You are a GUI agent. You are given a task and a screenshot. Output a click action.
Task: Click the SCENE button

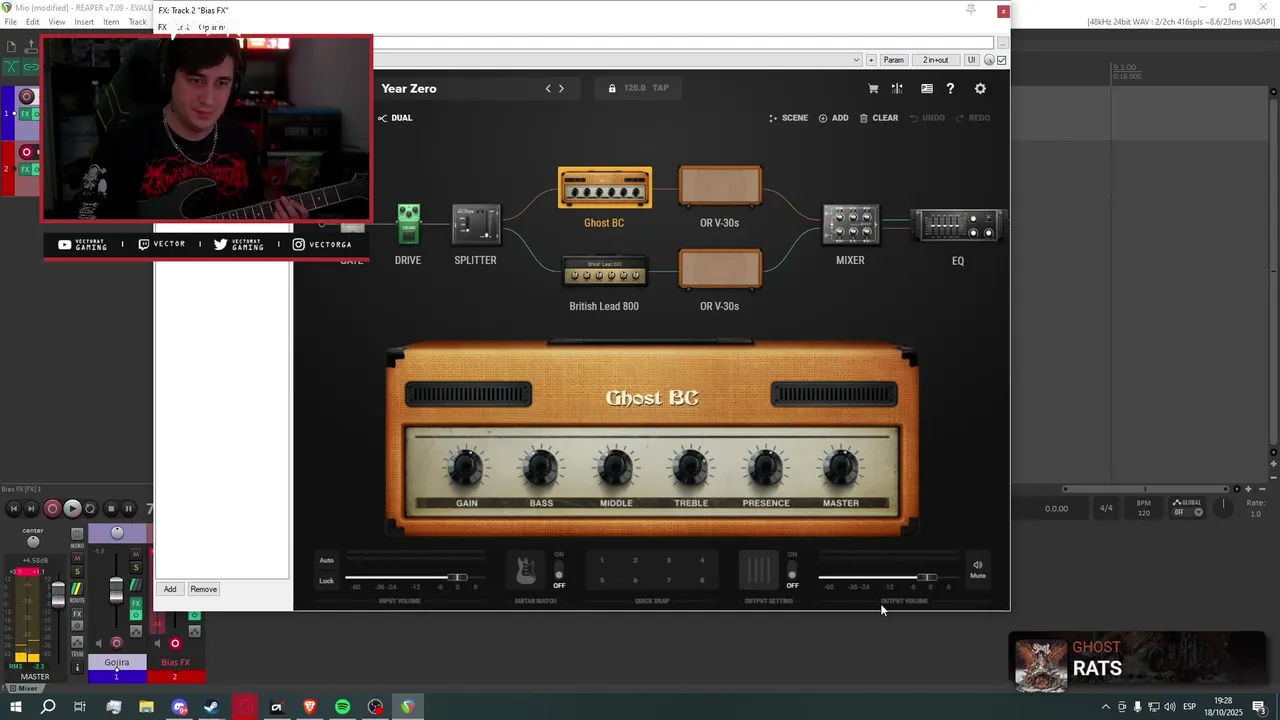tap(788, 118)
